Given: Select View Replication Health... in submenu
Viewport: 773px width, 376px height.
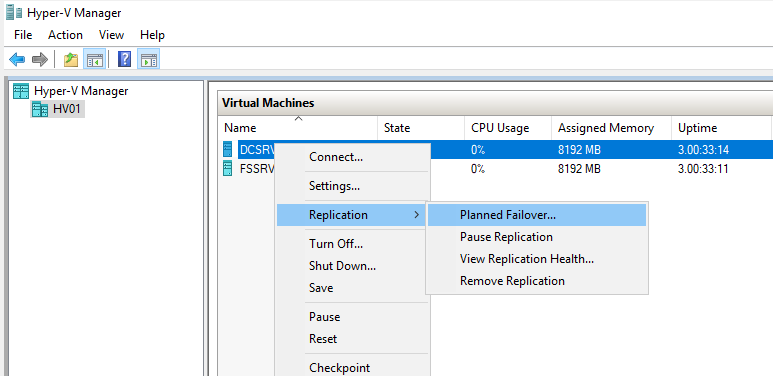Looking at the screenshot, I should tap(537, 259).
